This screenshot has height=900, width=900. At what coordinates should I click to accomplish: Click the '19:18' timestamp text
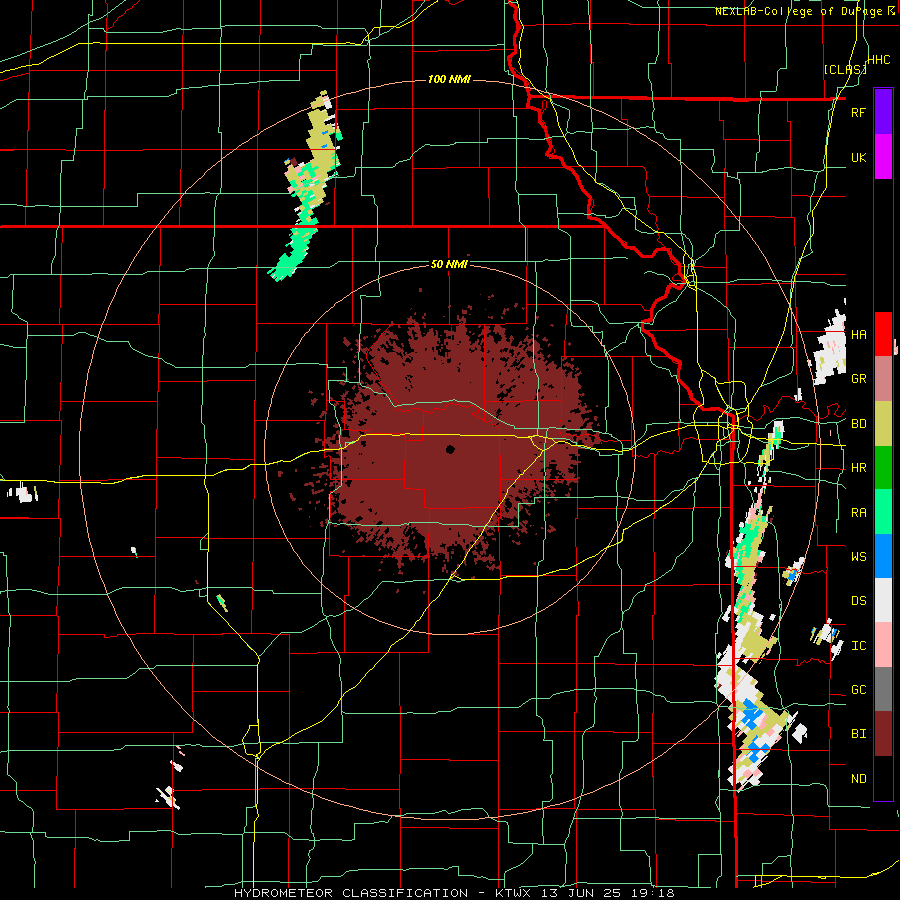(654, 893)
